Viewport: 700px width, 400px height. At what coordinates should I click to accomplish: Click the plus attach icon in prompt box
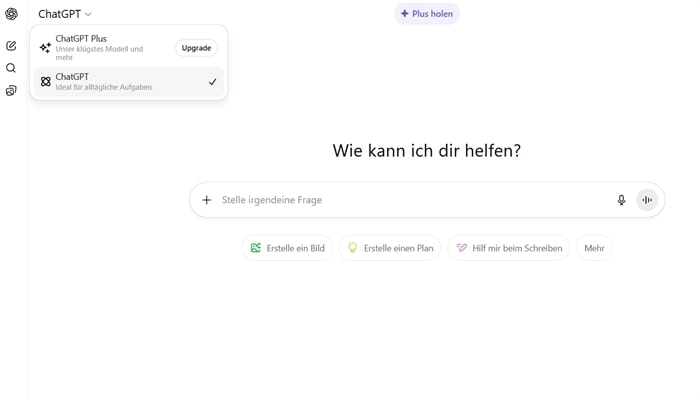coord(206,200)
